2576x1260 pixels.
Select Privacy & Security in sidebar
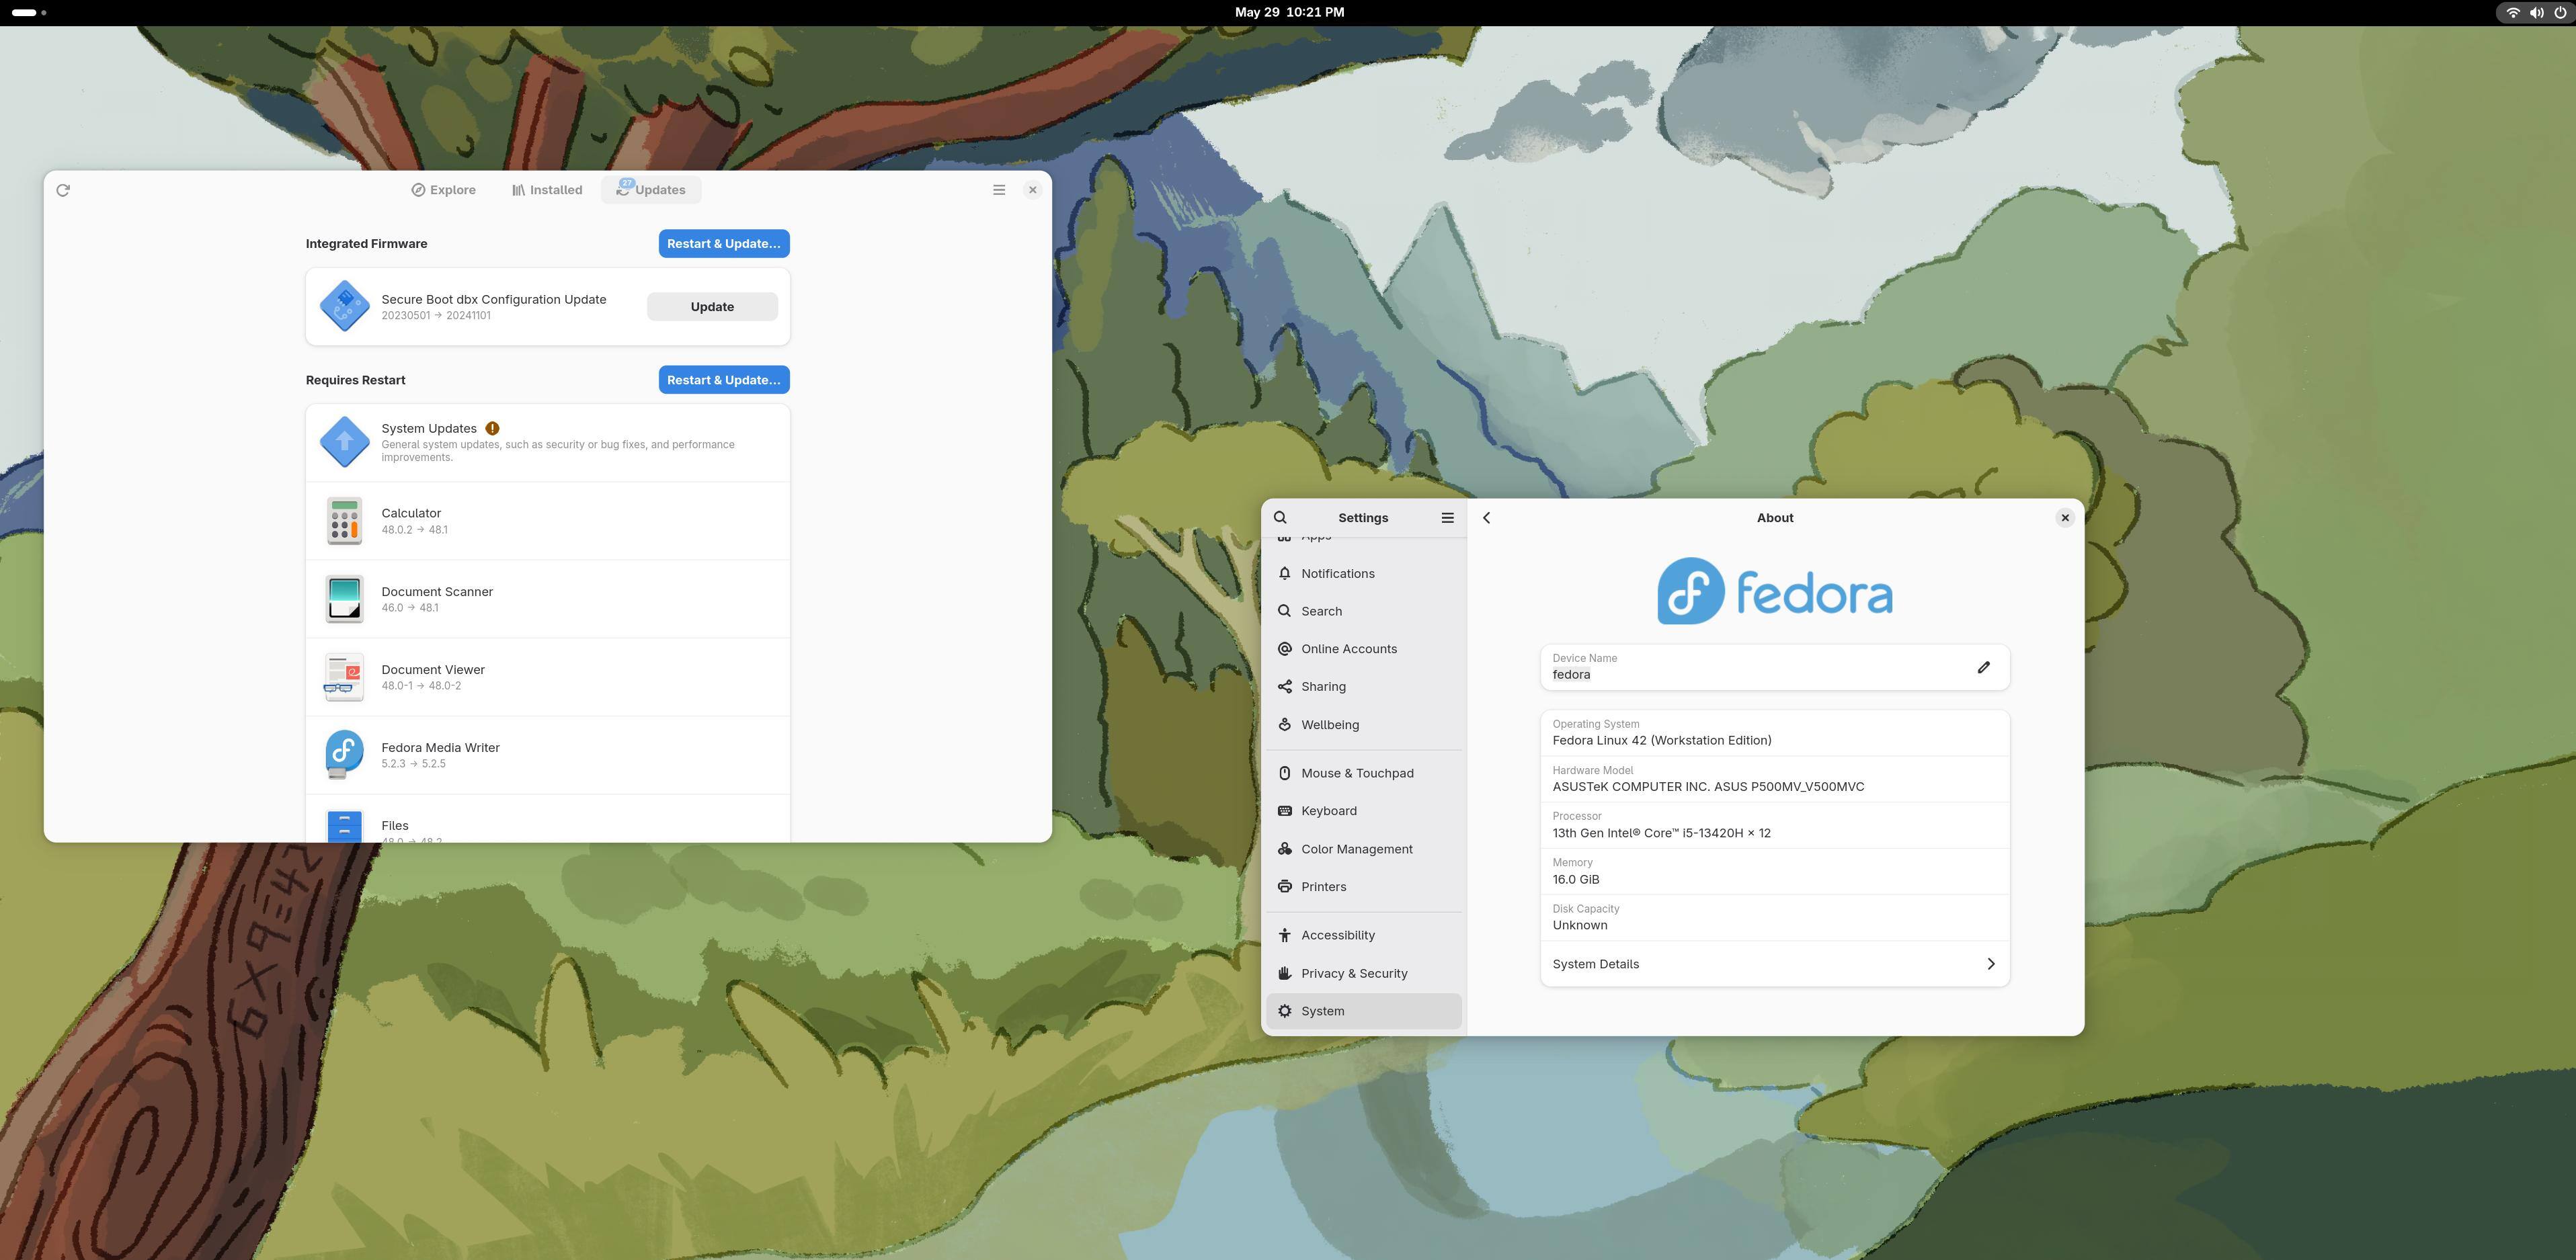(1353, 973)
